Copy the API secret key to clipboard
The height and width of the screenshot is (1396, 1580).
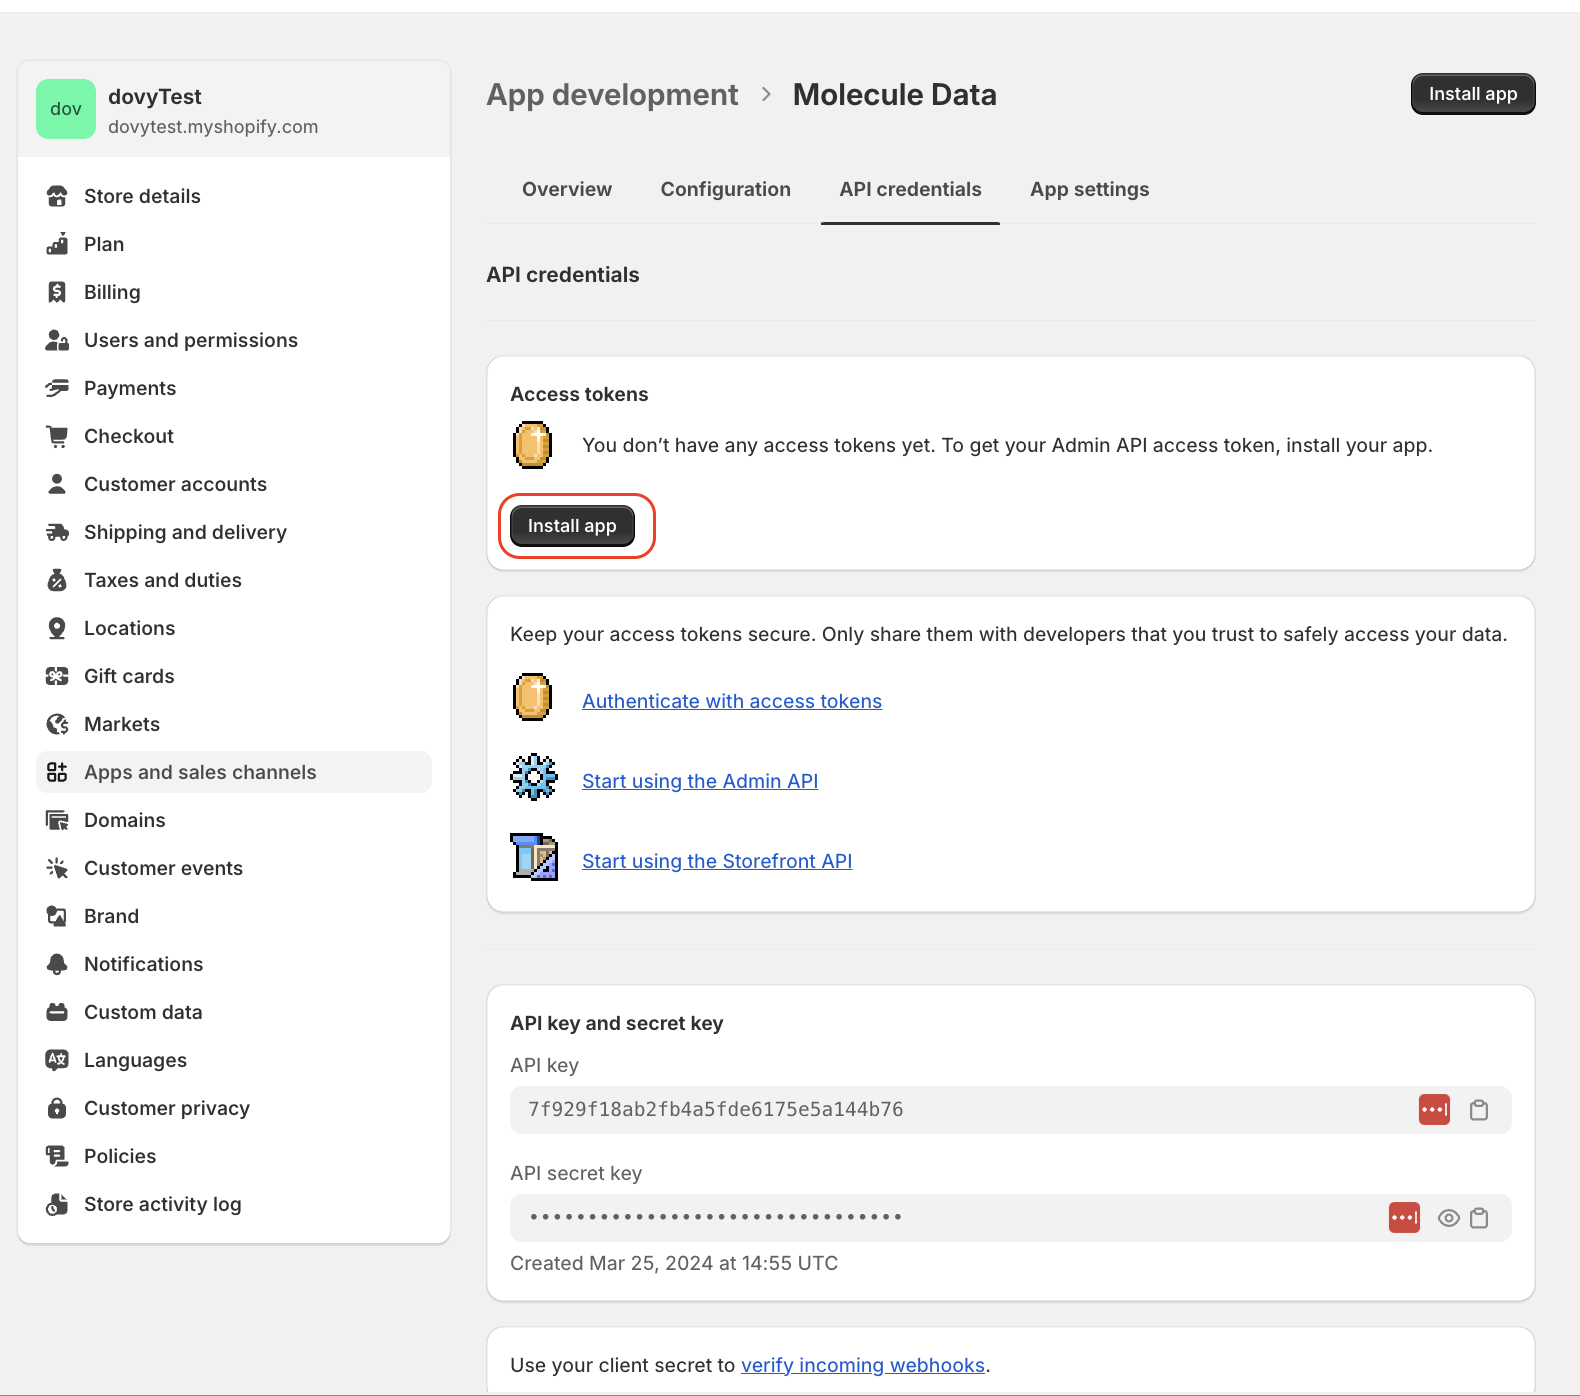coord(1479,1218)
